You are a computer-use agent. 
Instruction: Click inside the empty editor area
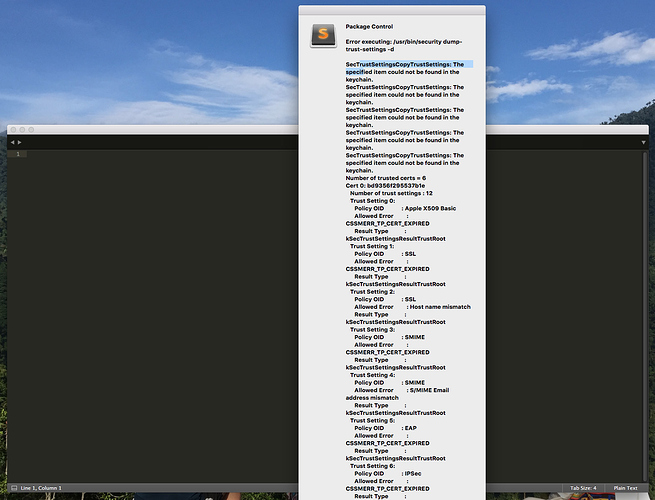[x=163, y=317]
